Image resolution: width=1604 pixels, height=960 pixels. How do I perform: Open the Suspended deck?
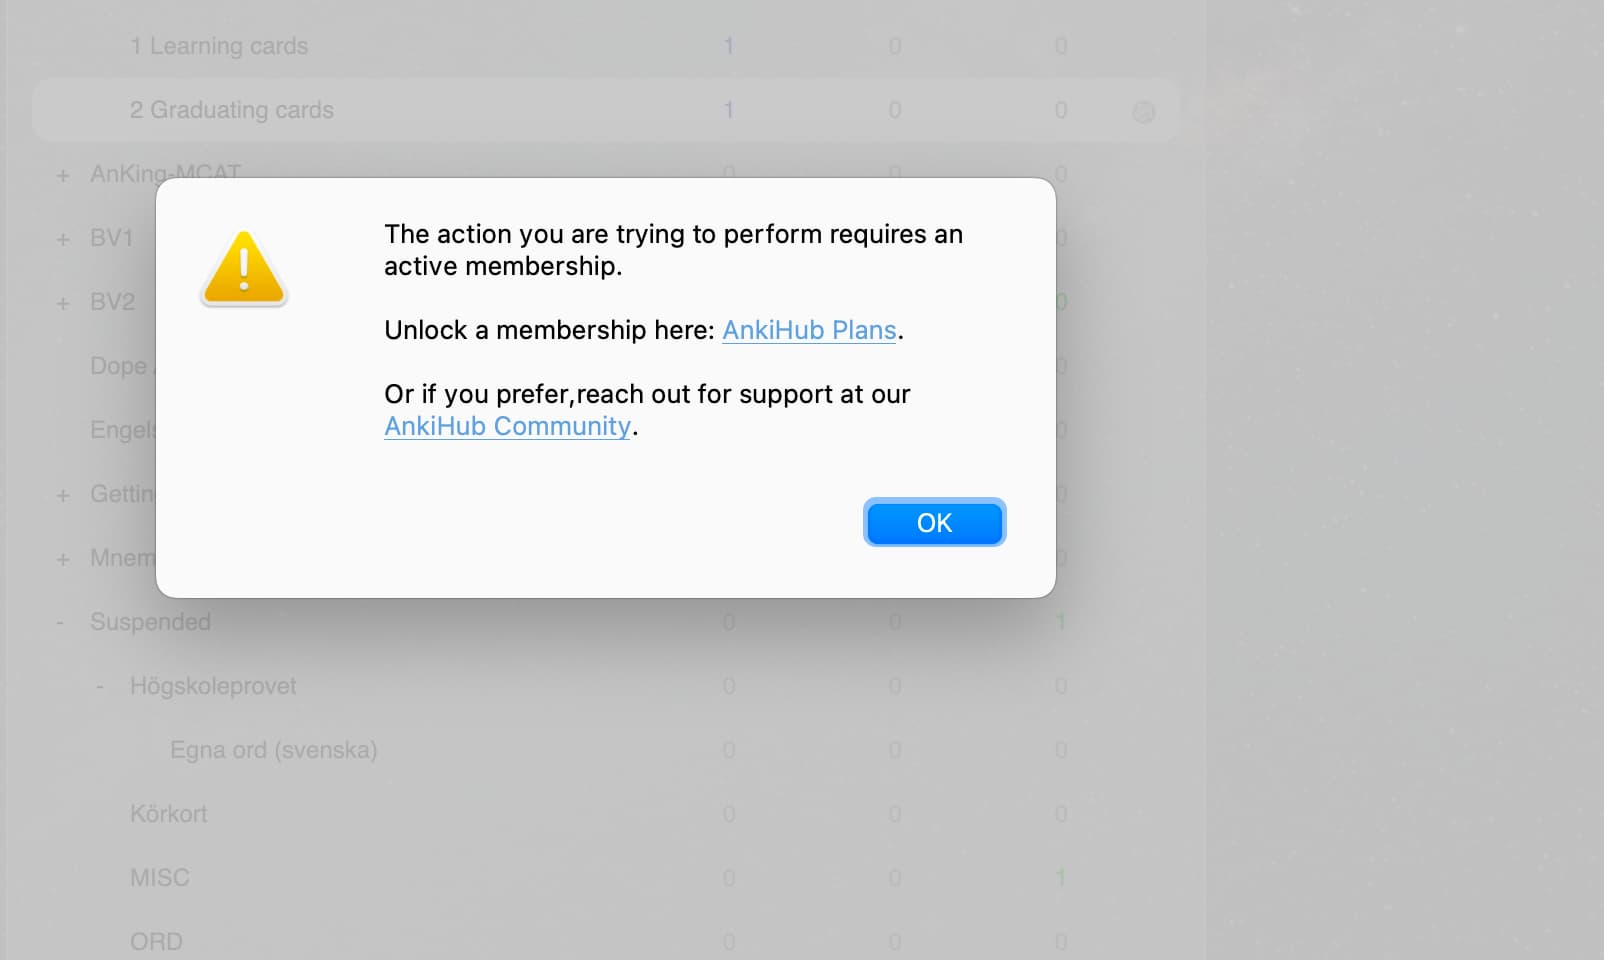pos(150,622)
